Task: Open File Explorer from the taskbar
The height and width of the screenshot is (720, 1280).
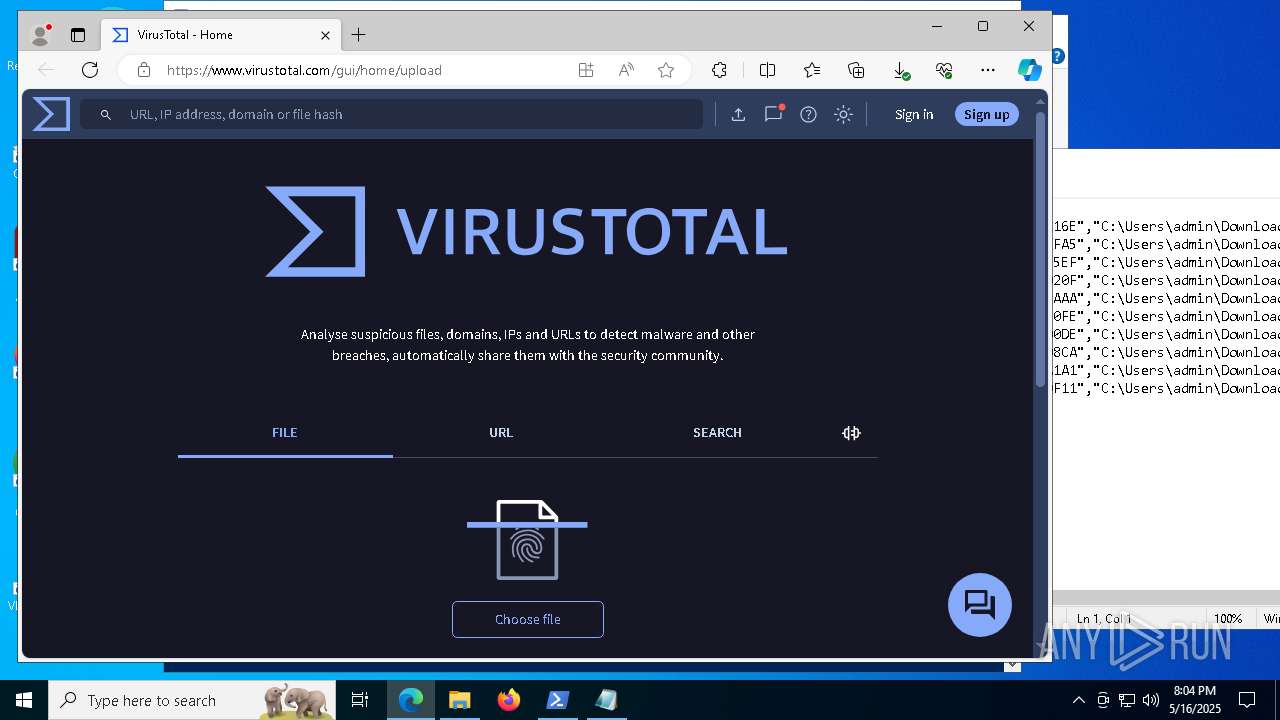Action: (x=460, y=700)
